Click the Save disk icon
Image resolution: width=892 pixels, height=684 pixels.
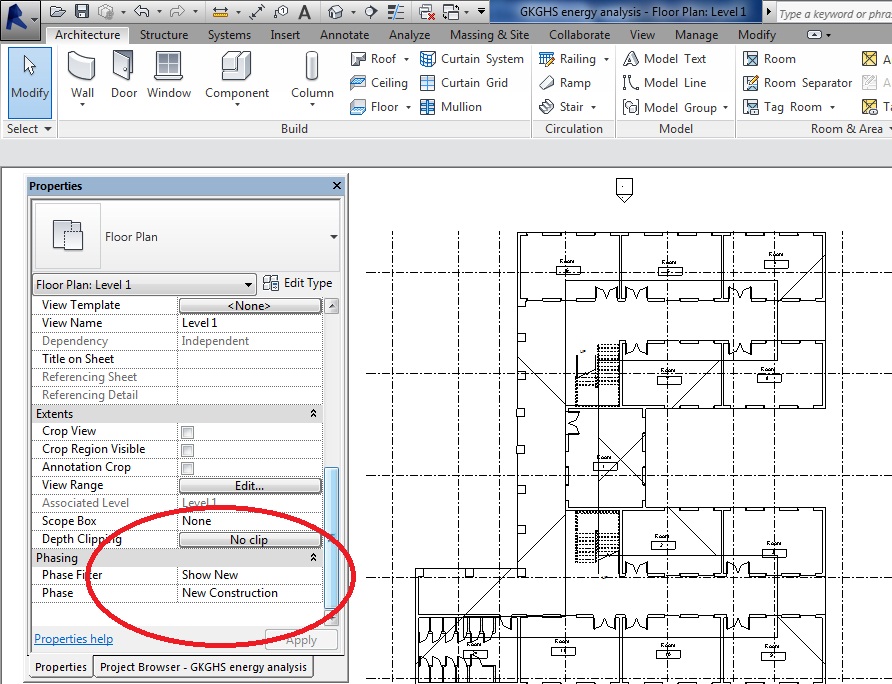pos(82,11)
